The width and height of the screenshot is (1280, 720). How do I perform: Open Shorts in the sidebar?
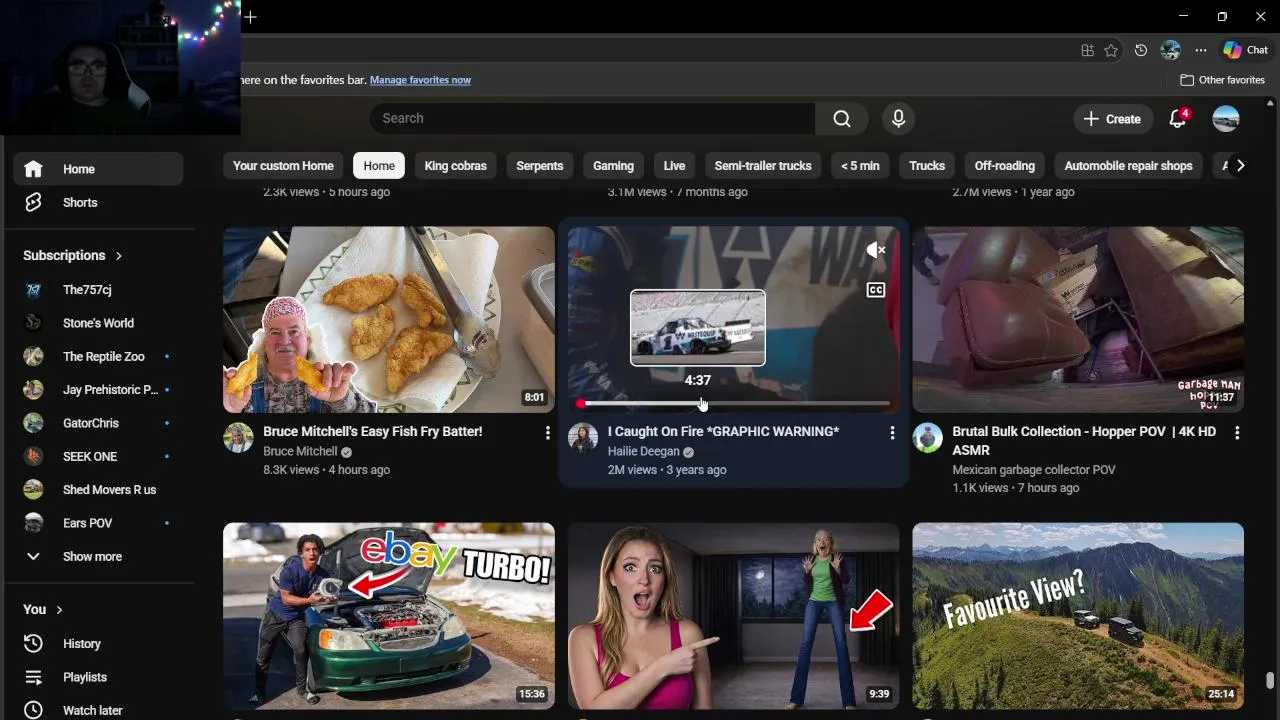click(98, 202)
